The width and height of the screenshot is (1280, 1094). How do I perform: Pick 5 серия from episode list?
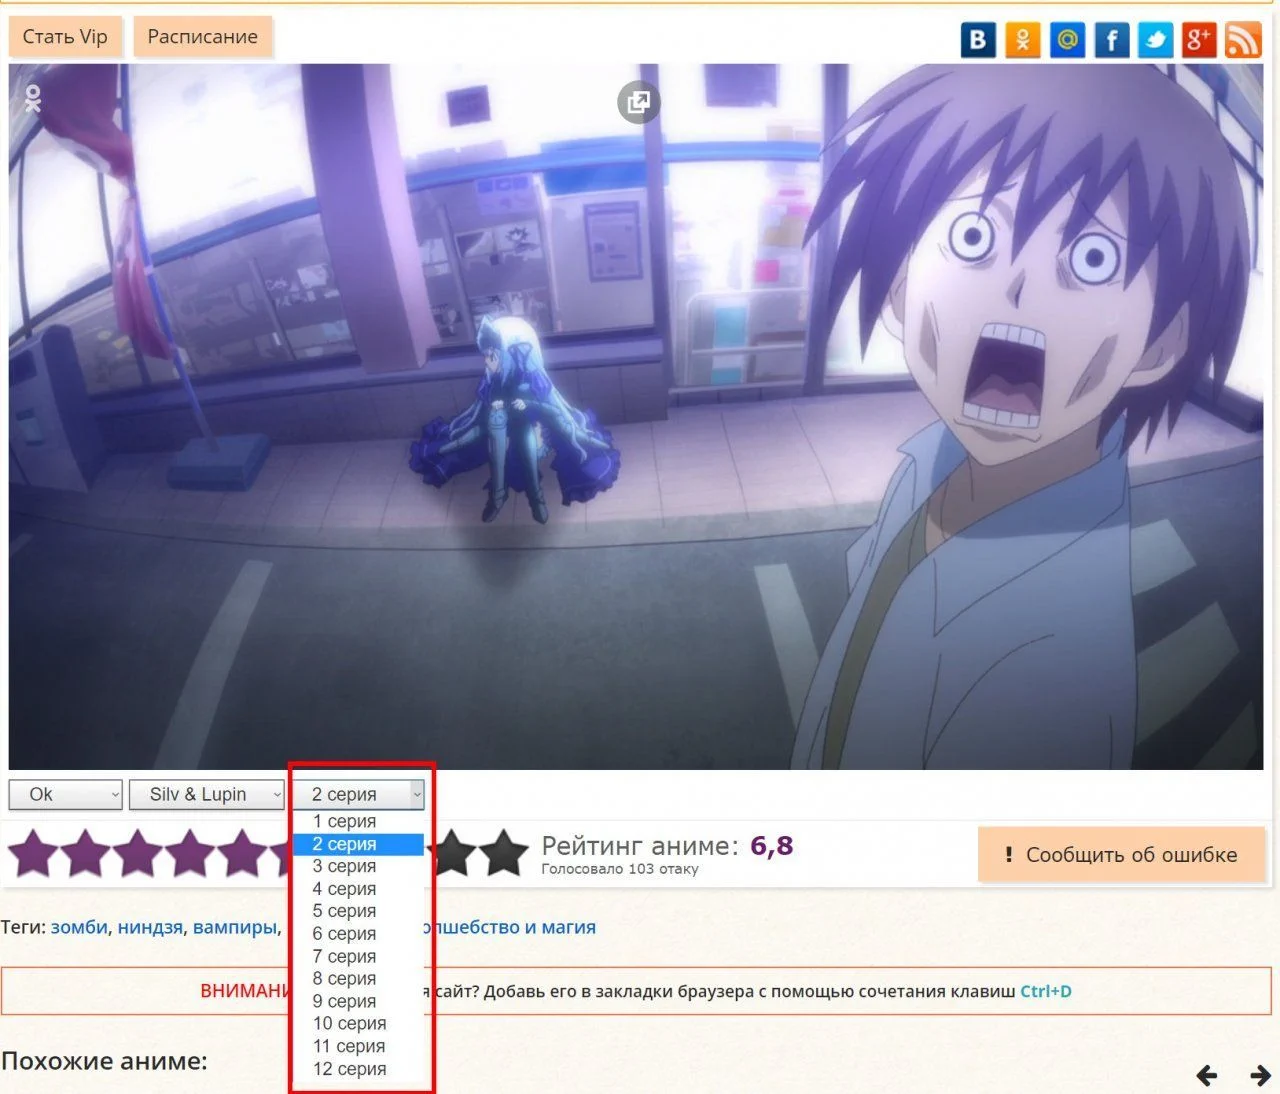(359, 911)
